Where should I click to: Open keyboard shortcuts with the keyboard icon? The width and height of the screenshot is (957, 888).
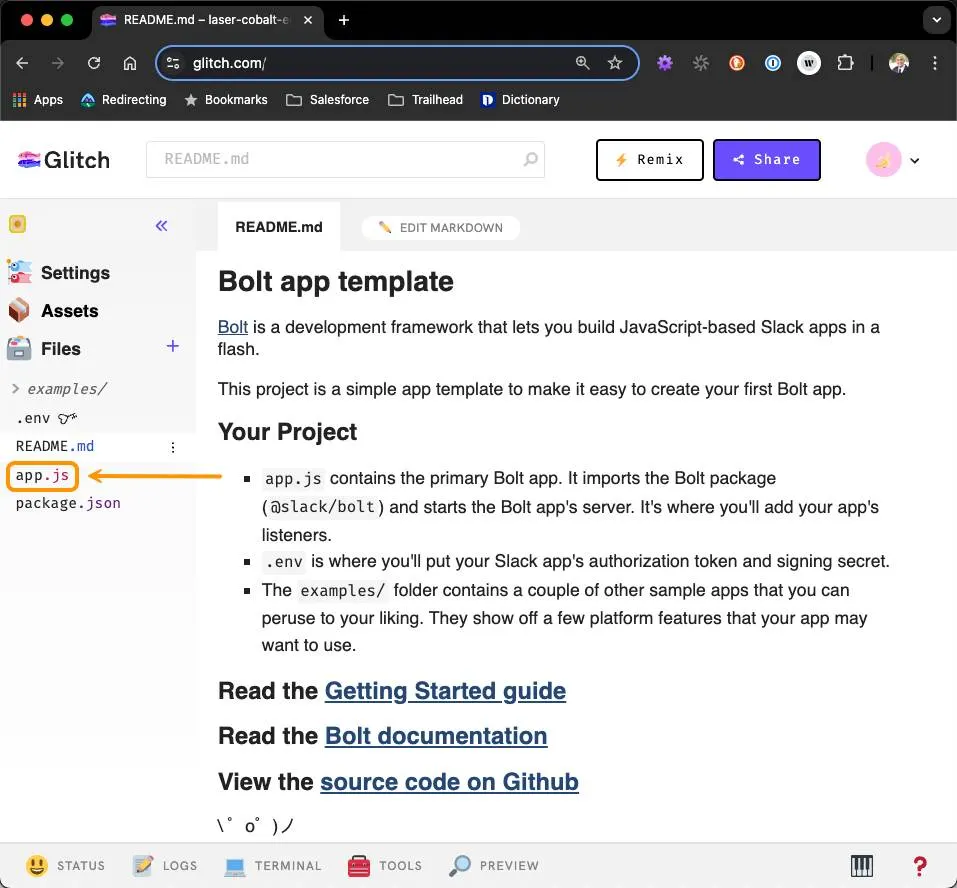coord(861,865)
